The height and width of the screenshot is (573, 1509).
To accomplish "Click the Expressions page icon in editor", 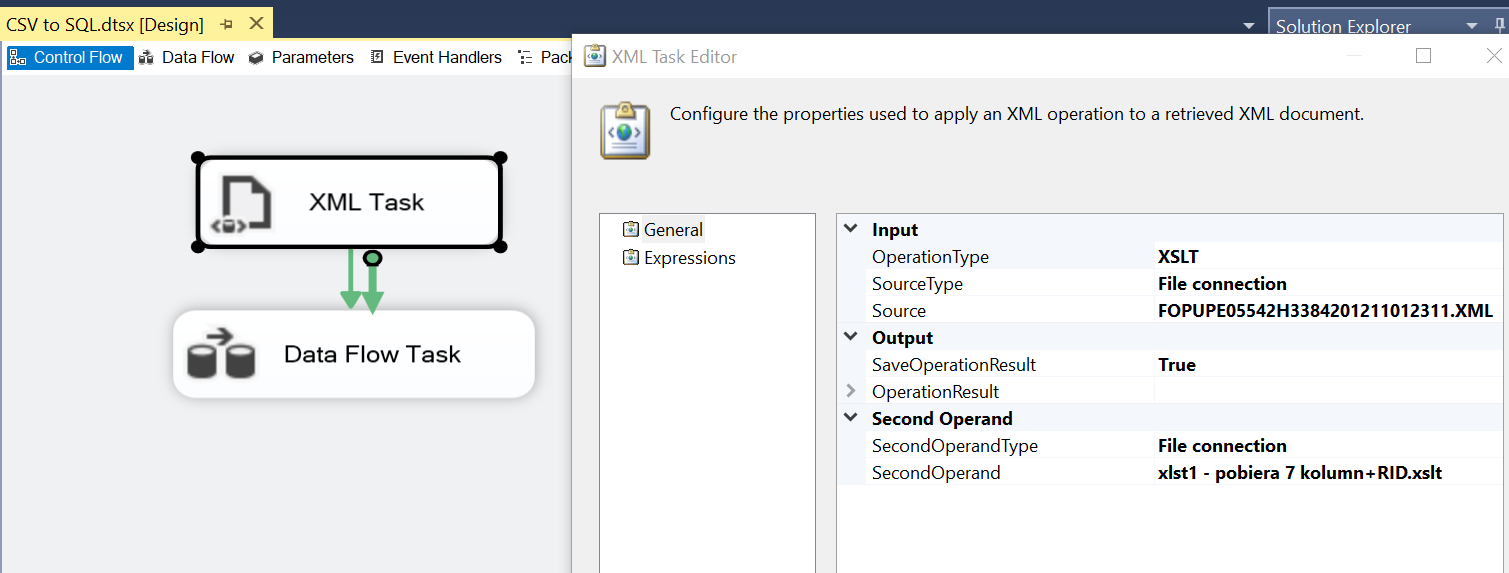I will (630, 258).
